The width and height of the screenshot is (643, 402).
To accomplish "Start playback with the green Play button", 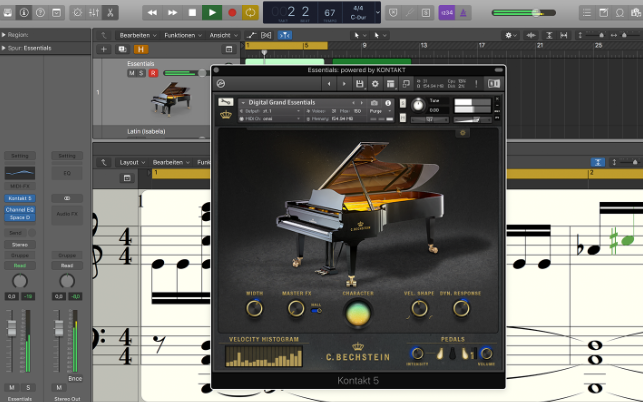I will click(212, 13).
